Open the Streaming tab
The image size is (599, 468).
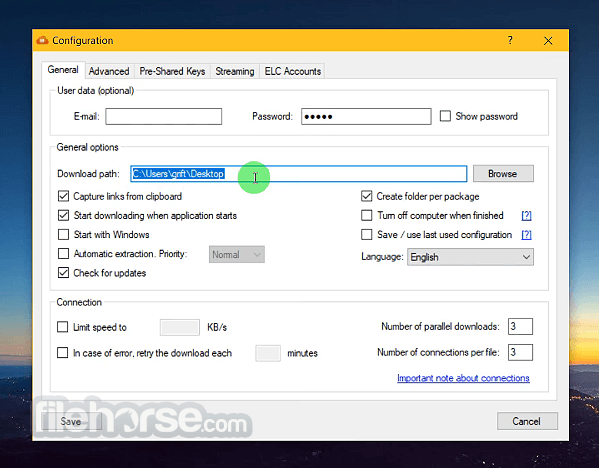click(x=235, y=71)
